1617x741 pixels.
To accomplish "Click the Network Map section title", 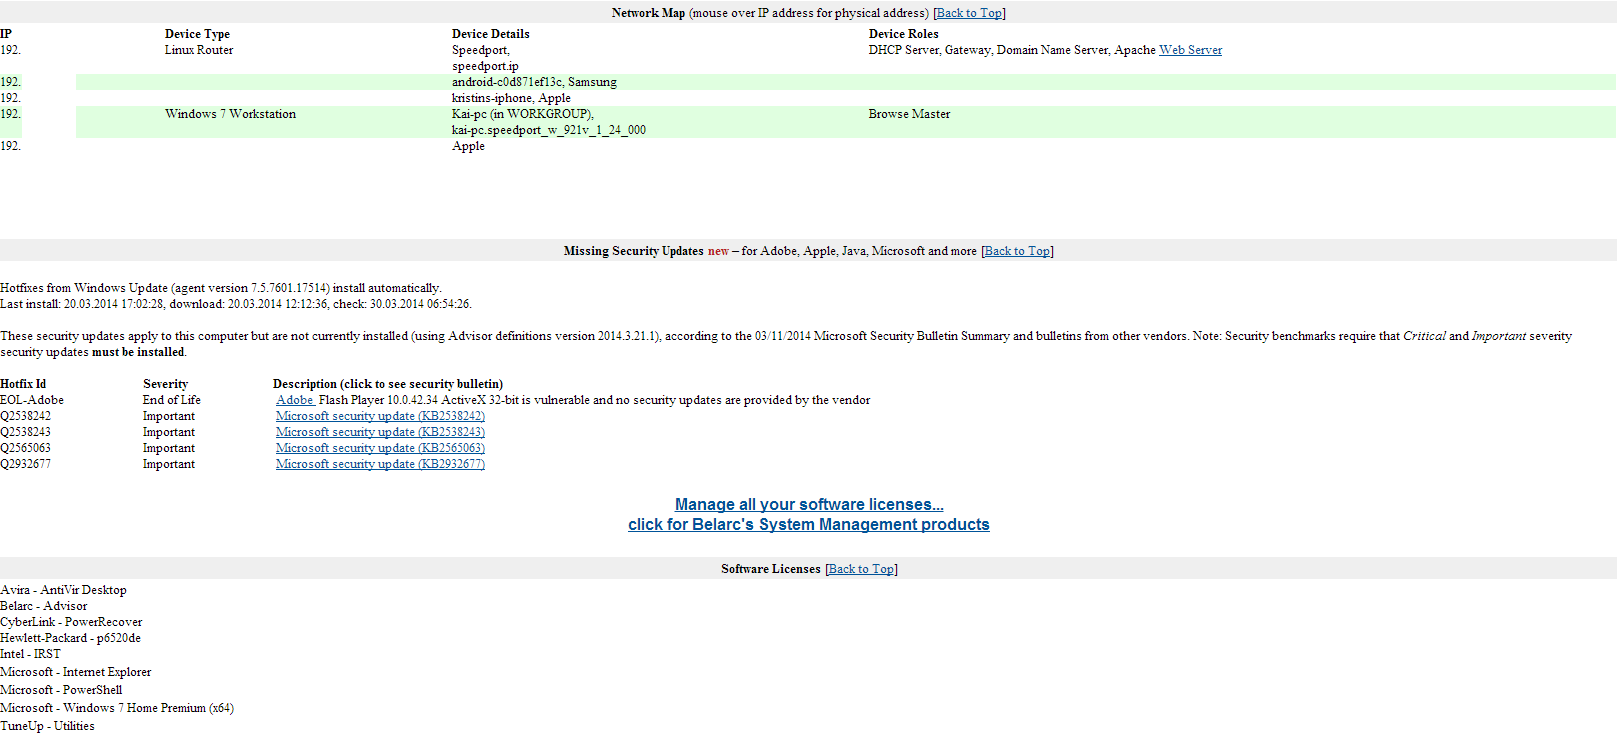I will click(648, 13).
